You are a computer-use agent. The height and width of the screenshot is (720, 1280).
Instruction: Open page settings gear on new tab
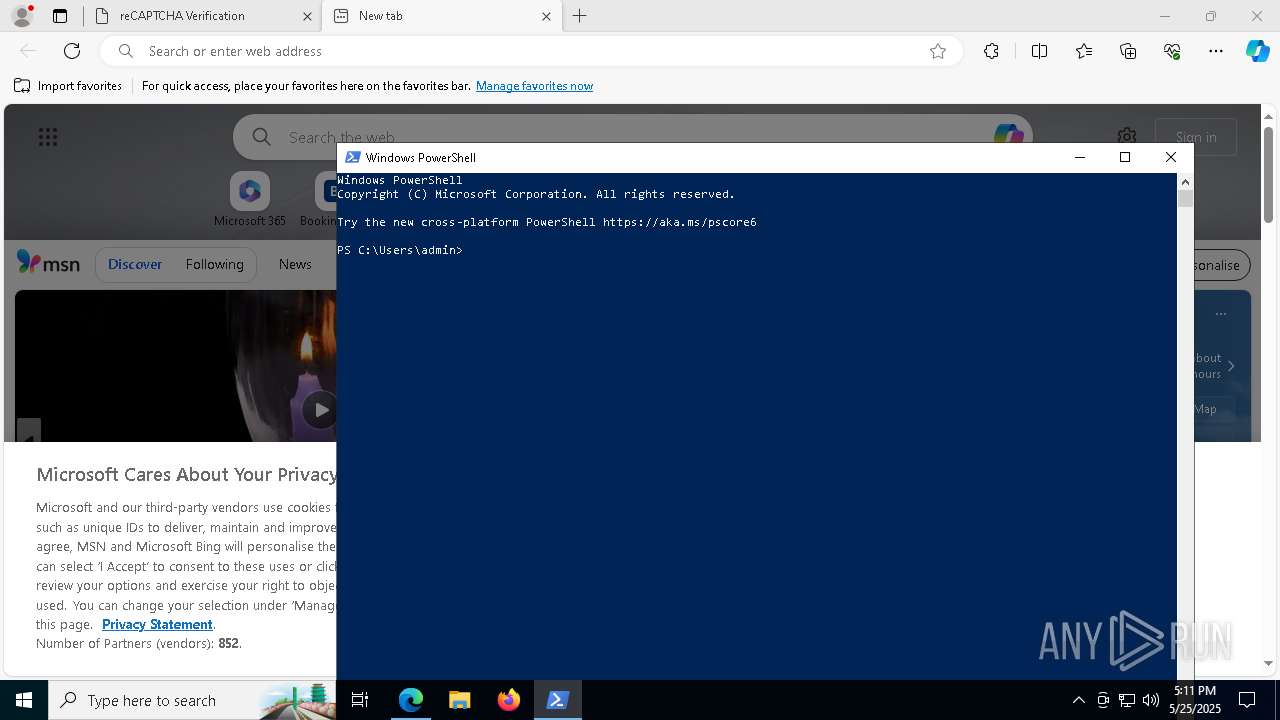point(1127,136)
